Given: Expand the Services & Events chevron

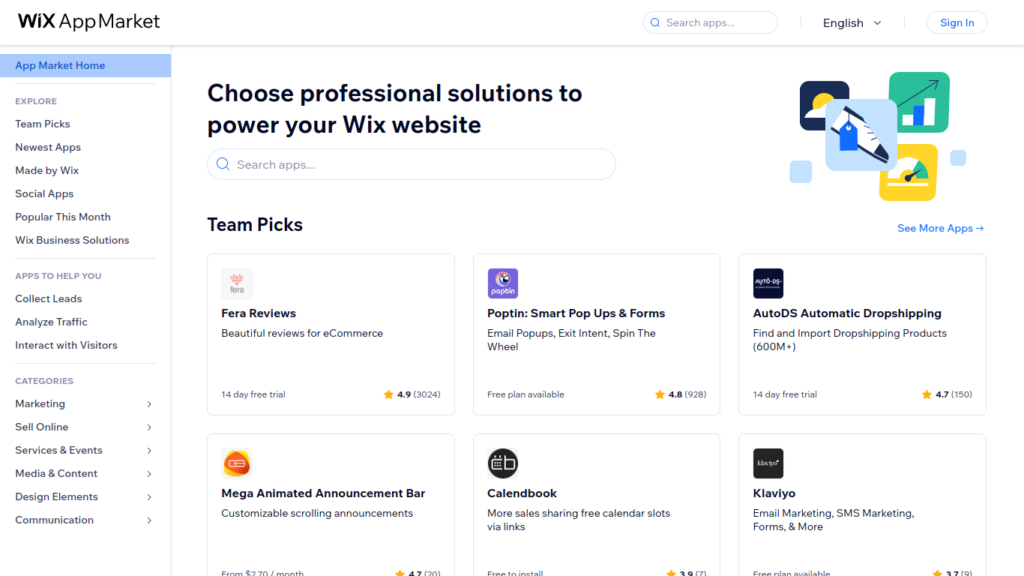Looking at the screenshot, I should point(149,451).
